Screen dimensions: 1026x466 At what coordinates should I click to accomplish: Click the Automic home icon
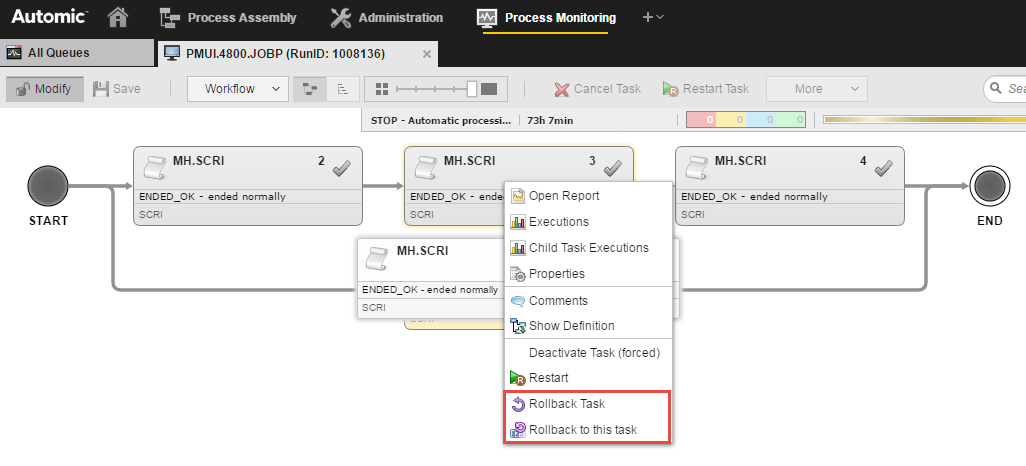click(118, 17)
